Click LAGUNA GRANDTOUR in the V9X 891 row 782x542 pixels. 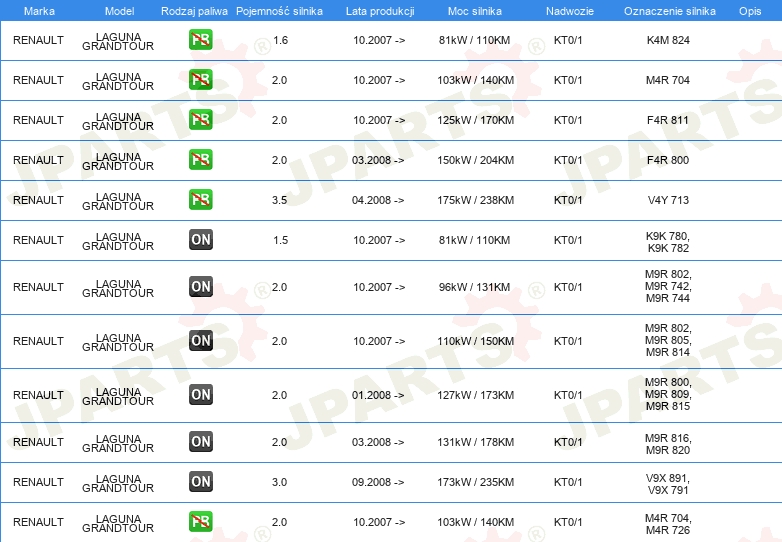(x=118, y=483)
